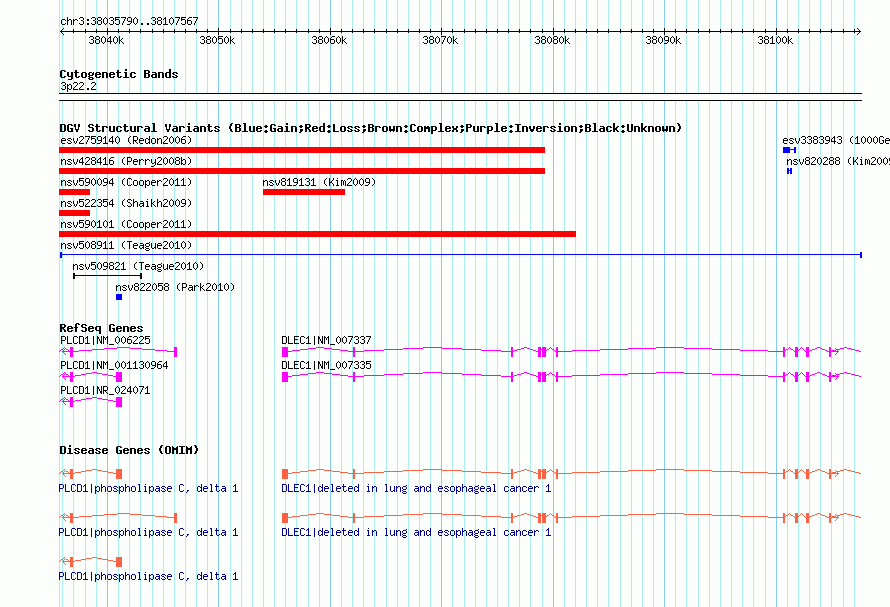Open variant nsv820288 label
This screenshot has height=607, width=890.
tap(838, 161)
